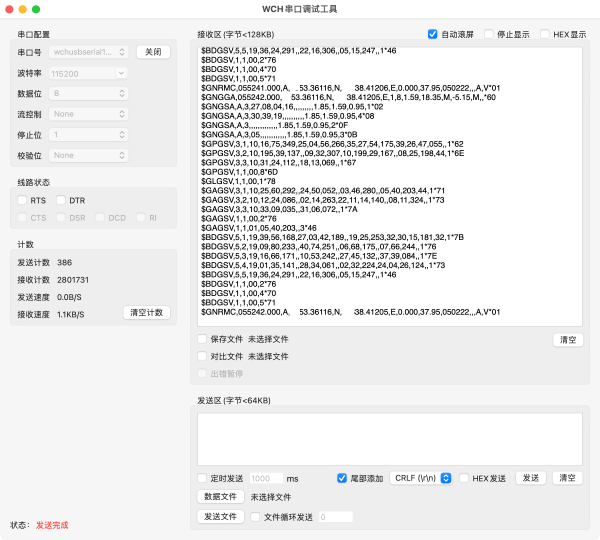Click the file loop count field
The height and width of the screenshot is (540, 600).
(336, 517)
